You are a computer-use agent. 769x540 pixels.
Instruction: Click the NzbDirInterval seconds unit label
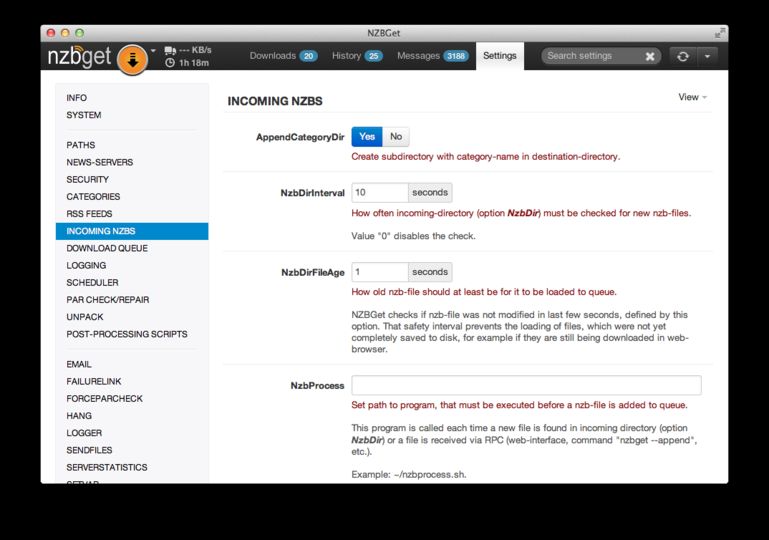click(x=430, y=193)
